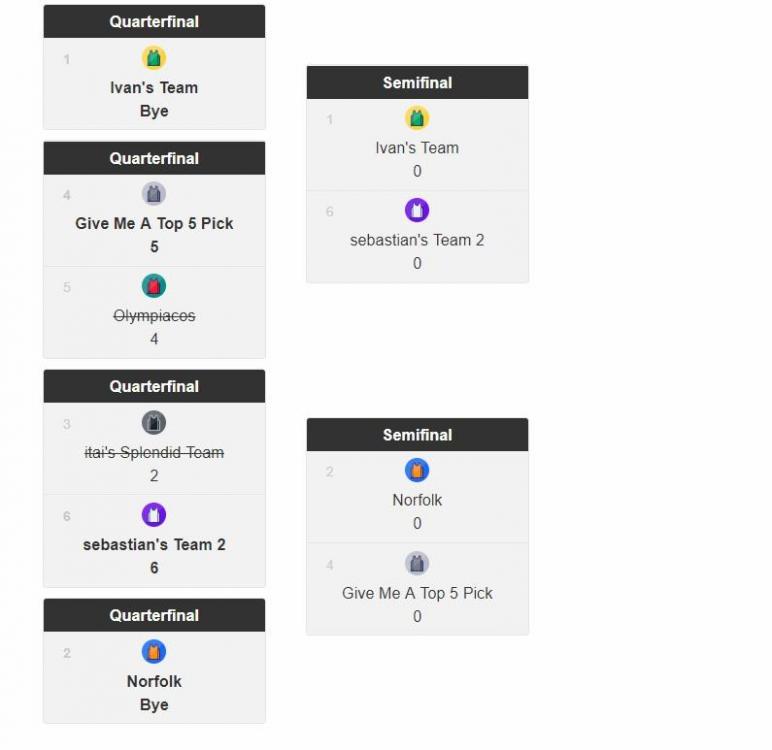Select the Ivan's Team name in the Semifinal
772x750 pixels.
point(417,148)
